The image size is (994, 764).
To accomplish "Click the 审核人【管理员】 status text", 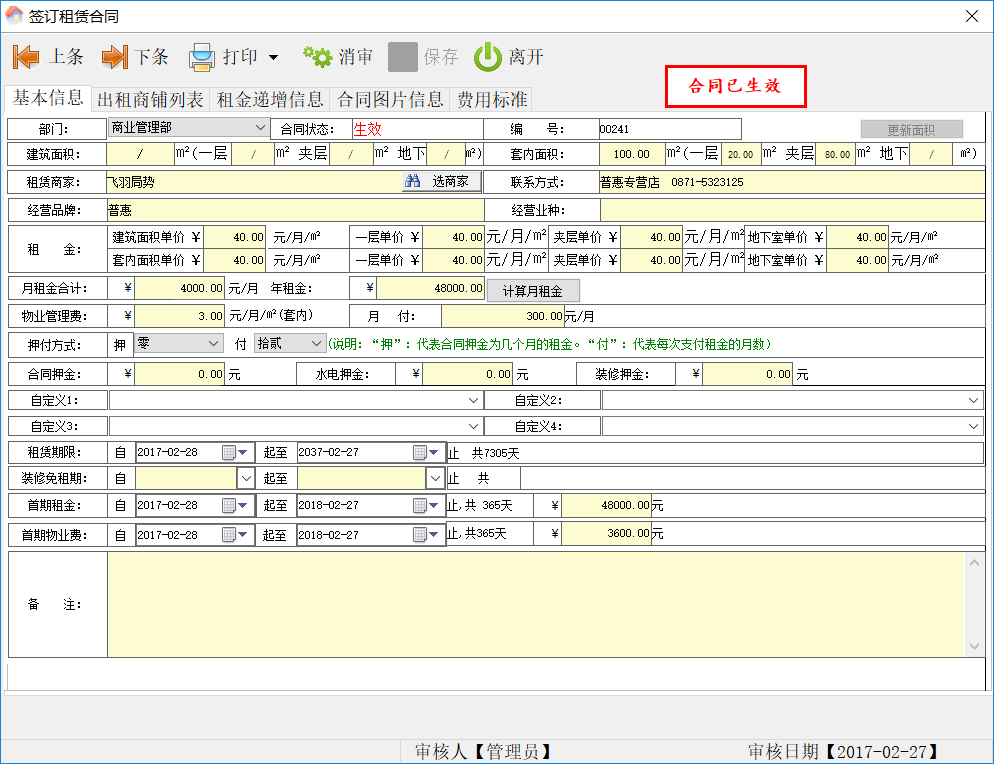I will click(x=482, y=751).
